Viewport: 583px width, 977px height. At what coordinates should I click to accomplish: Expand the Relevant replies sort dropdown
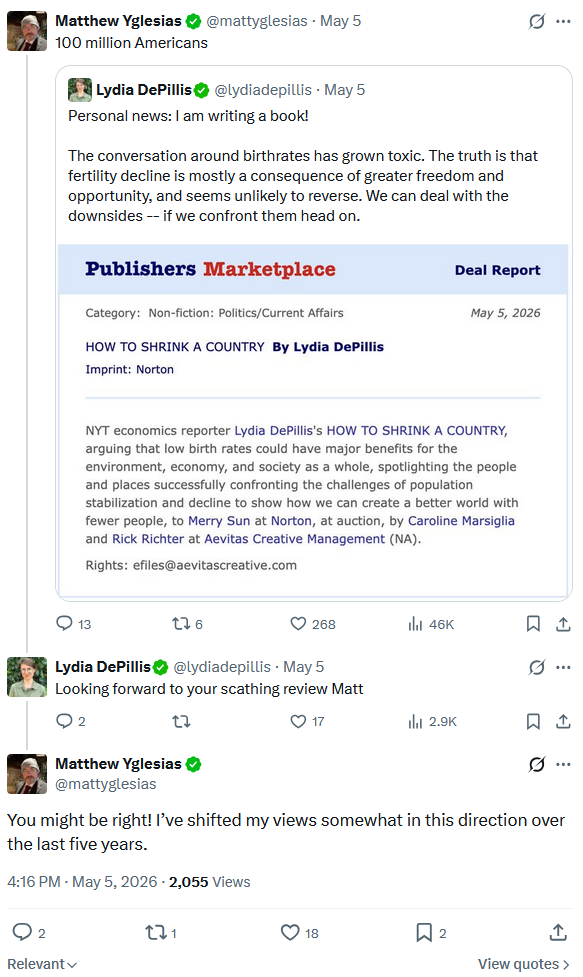click(x=42, y=964)
